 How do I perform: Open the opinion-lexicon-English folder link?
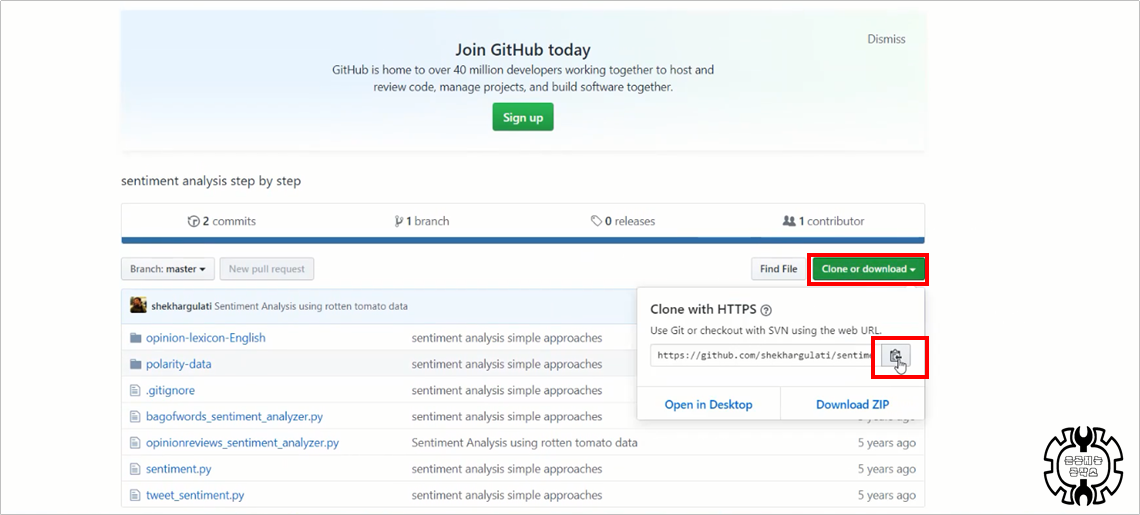point(206,338)
